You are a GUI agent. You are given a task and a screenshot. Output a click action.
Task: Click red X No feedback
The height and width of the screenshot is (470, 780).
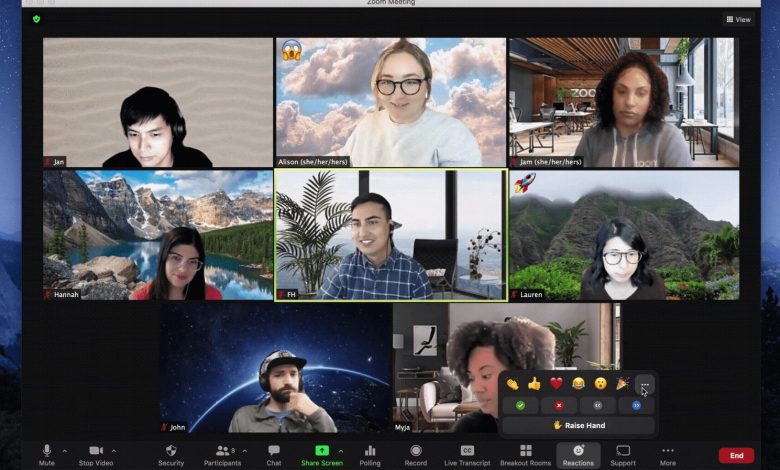pyautogui.click(x=559, y=405)
